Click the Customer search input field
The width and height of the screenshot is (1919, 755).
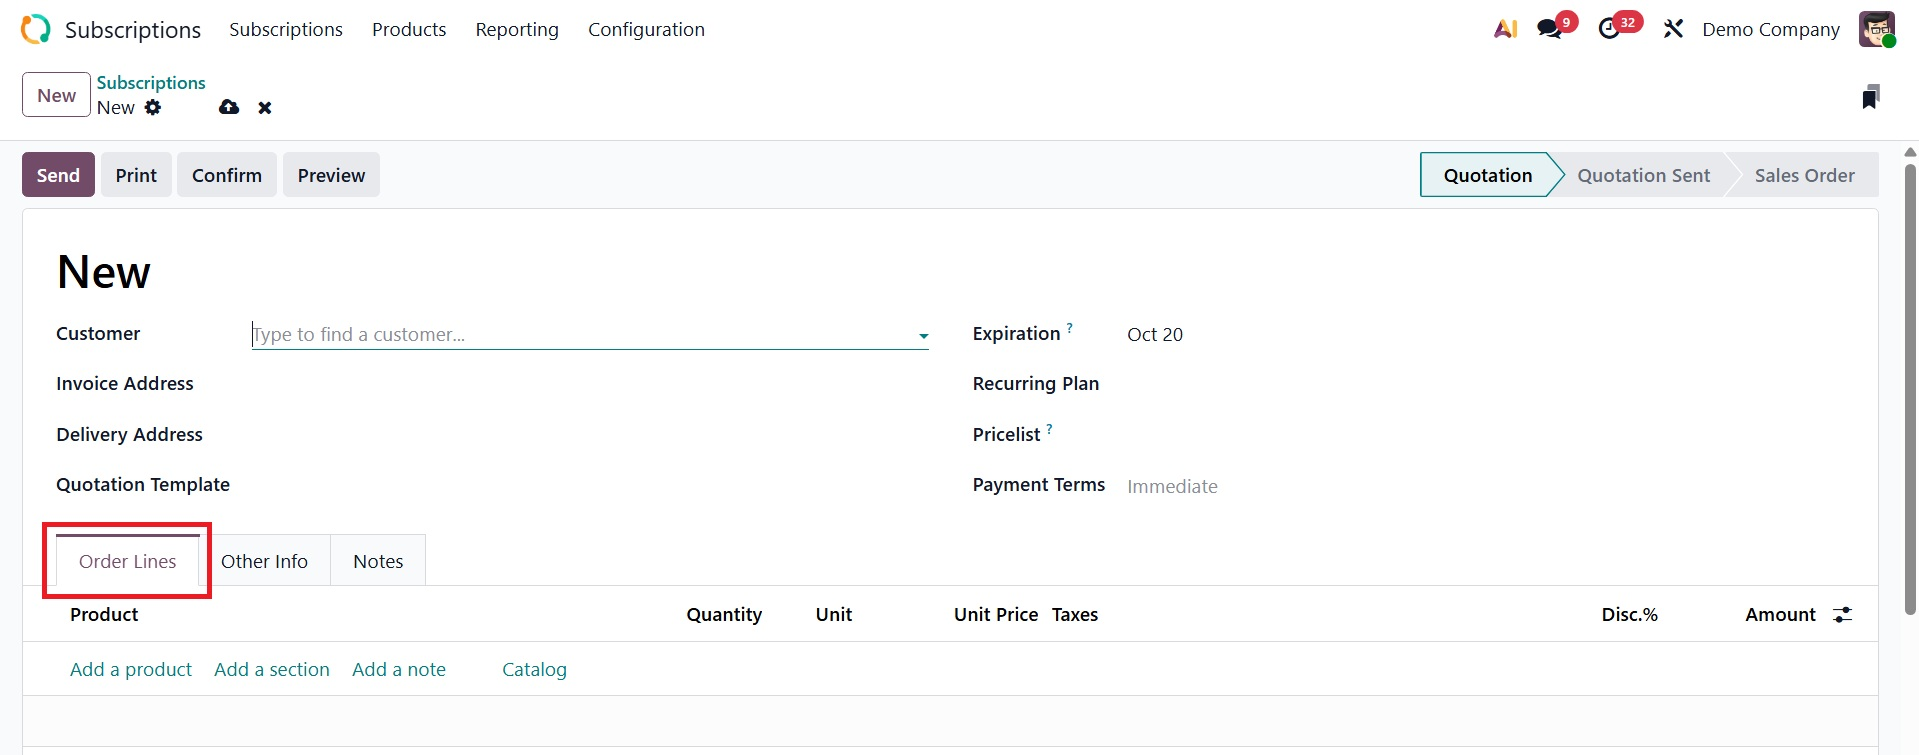click(580, 335)
